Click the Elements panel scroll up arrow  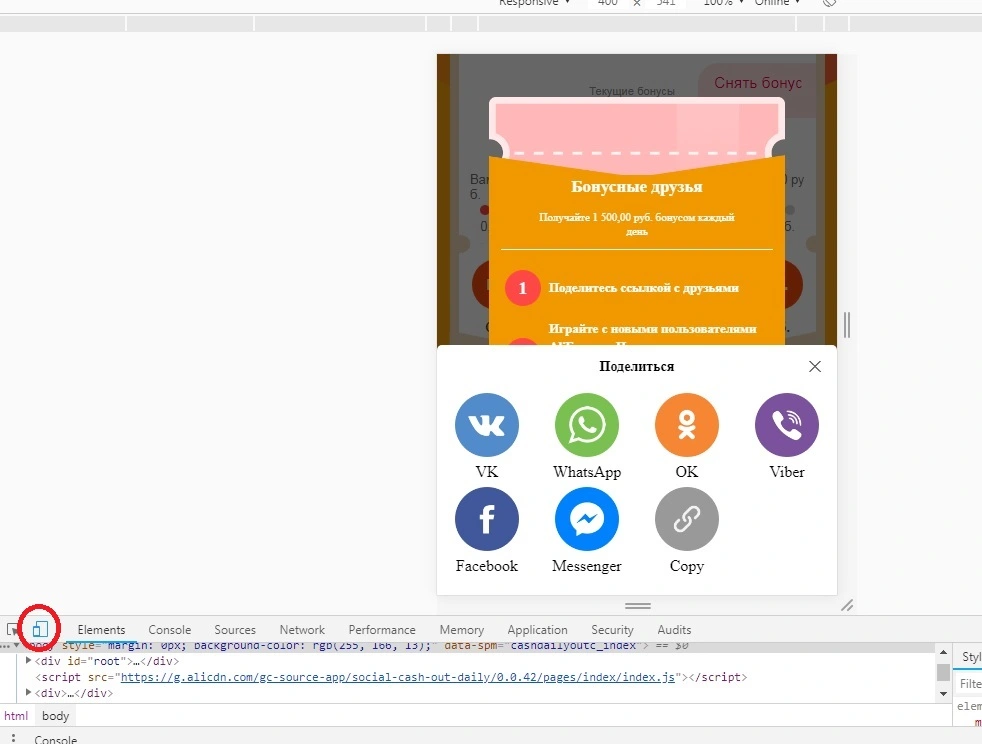point(943,653)
